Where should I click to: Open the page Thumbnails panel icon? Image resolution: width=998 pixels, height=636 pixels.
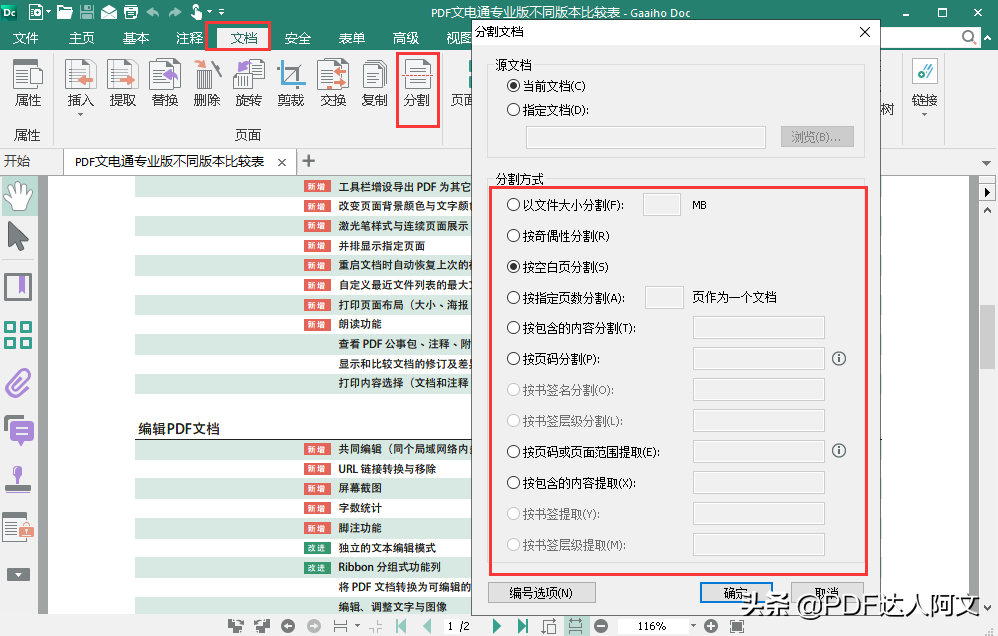[x=18, y=335]
